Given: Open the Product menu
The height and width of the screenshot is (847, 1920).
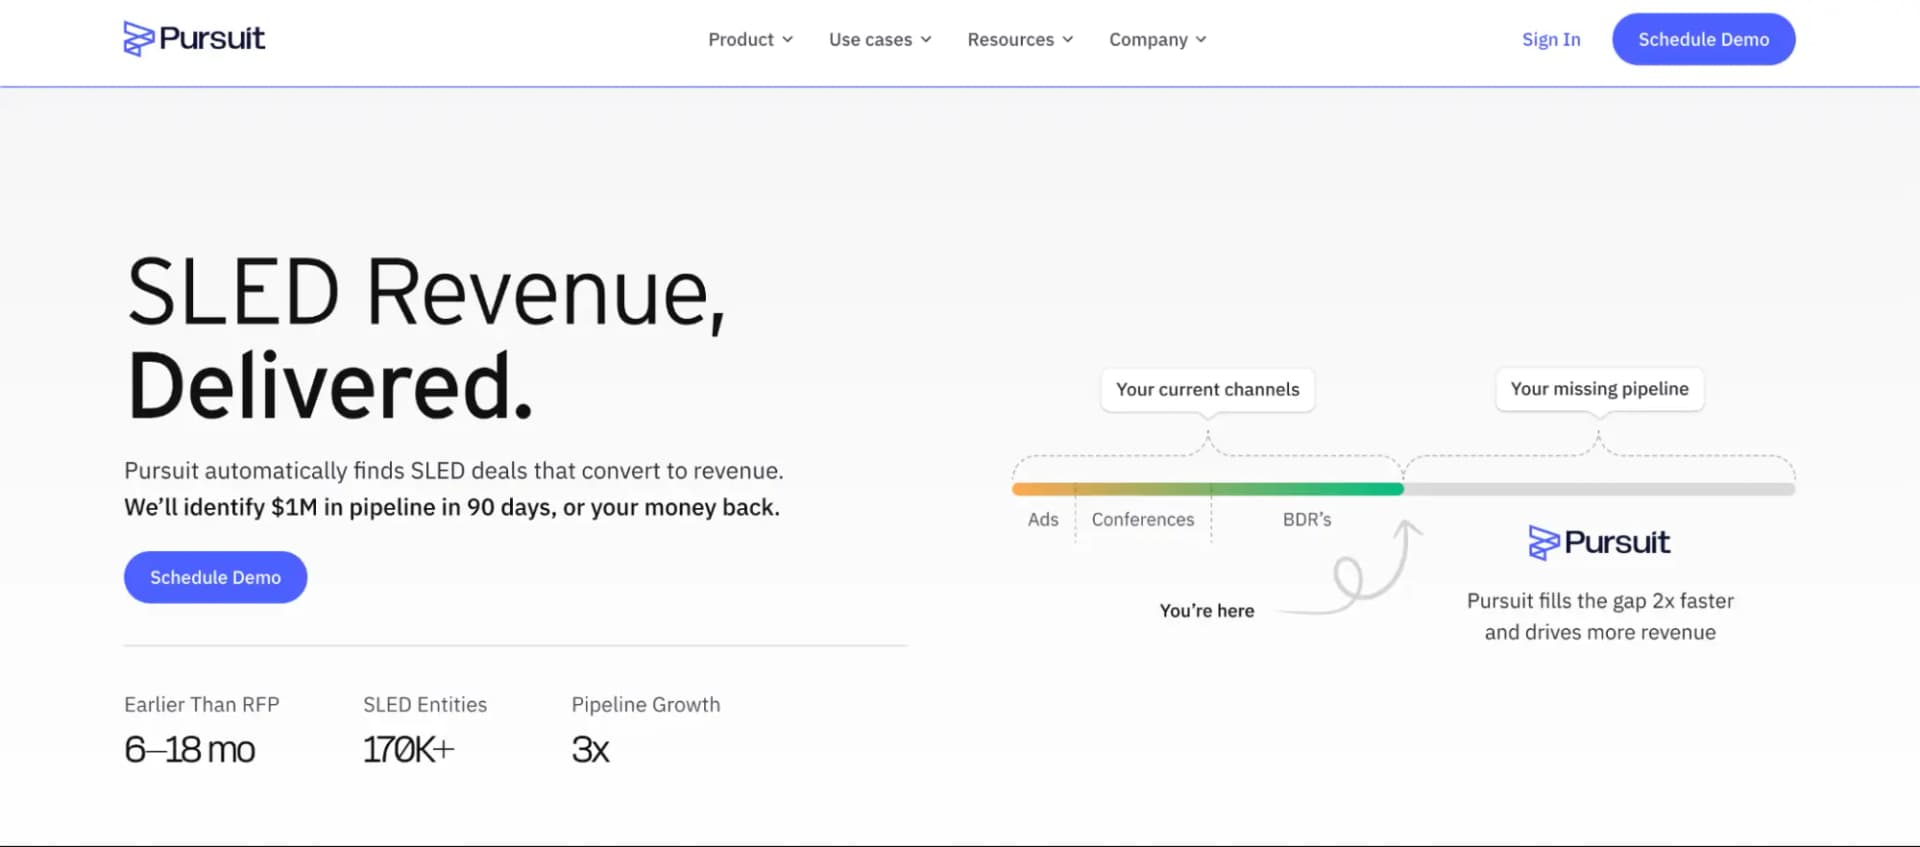Looking at the screenshot, I should [x=751, y=40].
